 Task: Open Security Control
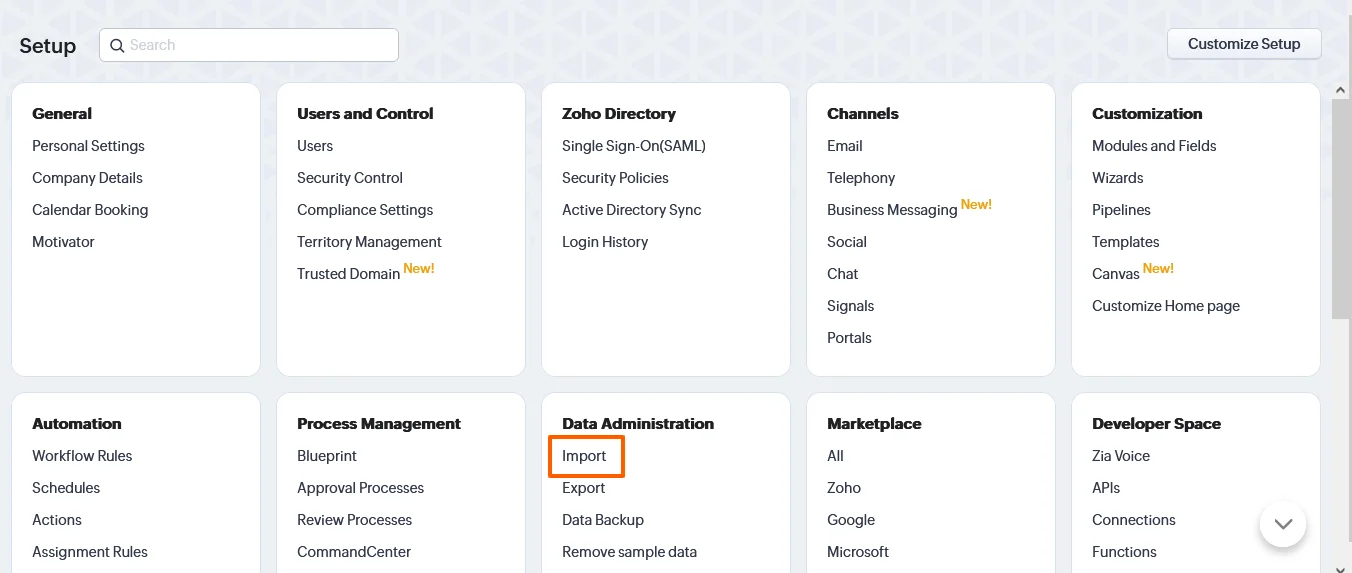click(350, 178)
